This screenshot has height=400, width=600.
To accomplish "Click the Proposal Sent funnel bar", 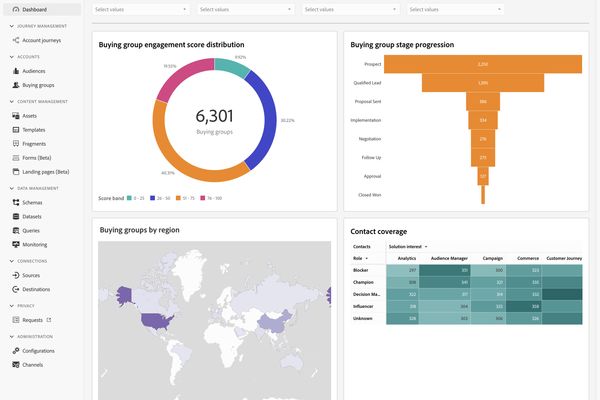I will coord(483,101).
